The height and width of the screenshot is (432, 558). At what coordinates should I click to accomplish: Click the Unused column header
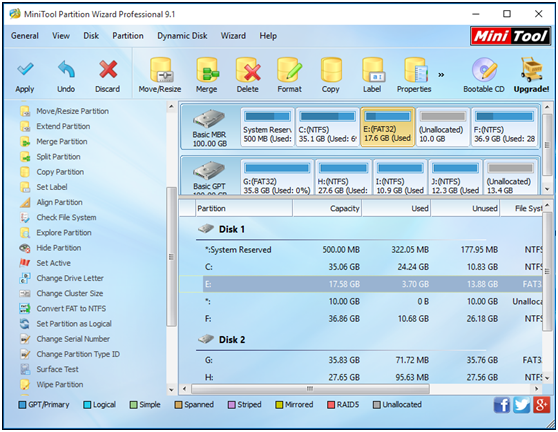[x=465, y=209]
